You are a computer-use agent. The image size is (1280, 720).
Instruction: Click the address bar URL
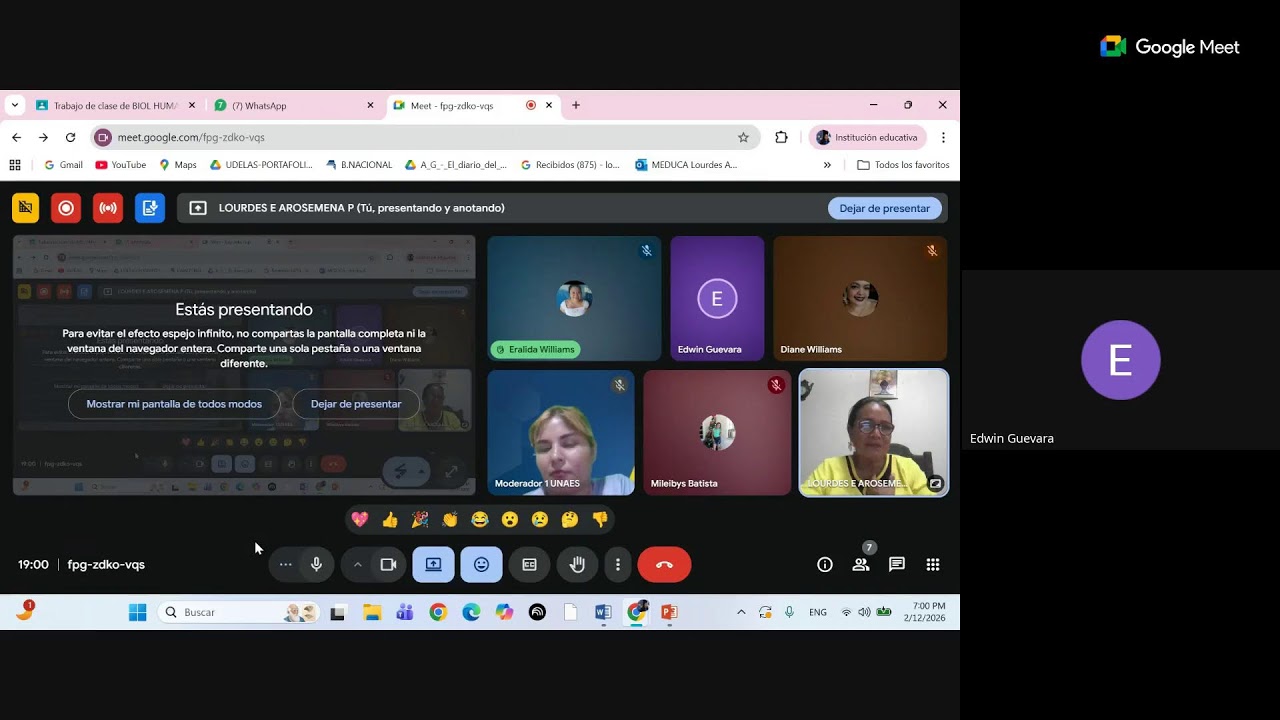coord(191,137)
